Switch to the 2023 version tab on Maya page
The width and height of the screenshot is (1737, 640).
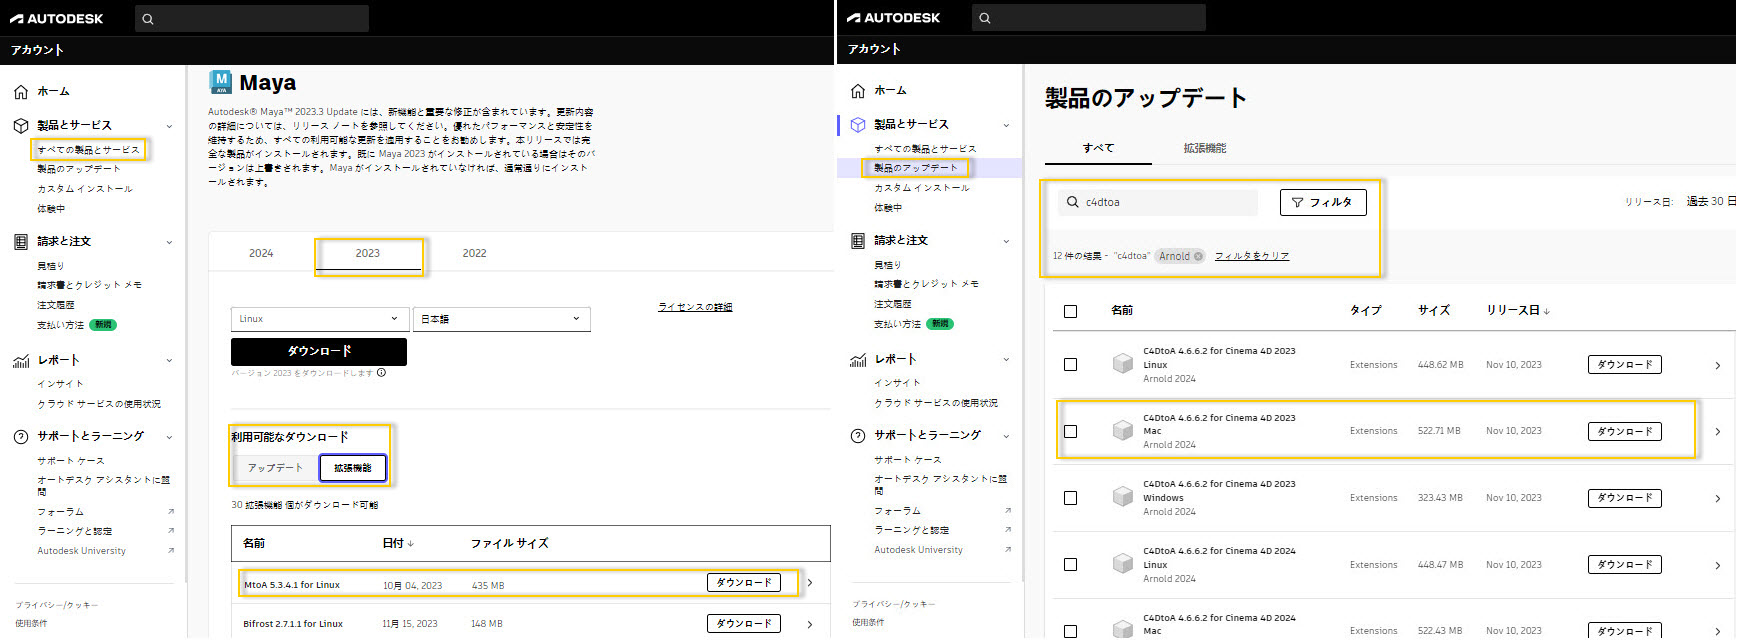pos(368,254)
